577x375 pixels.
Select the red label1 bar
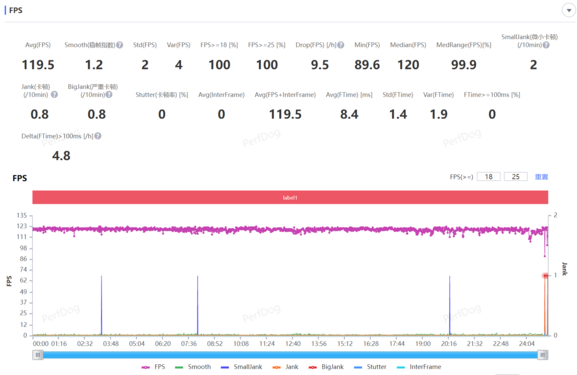290,197
